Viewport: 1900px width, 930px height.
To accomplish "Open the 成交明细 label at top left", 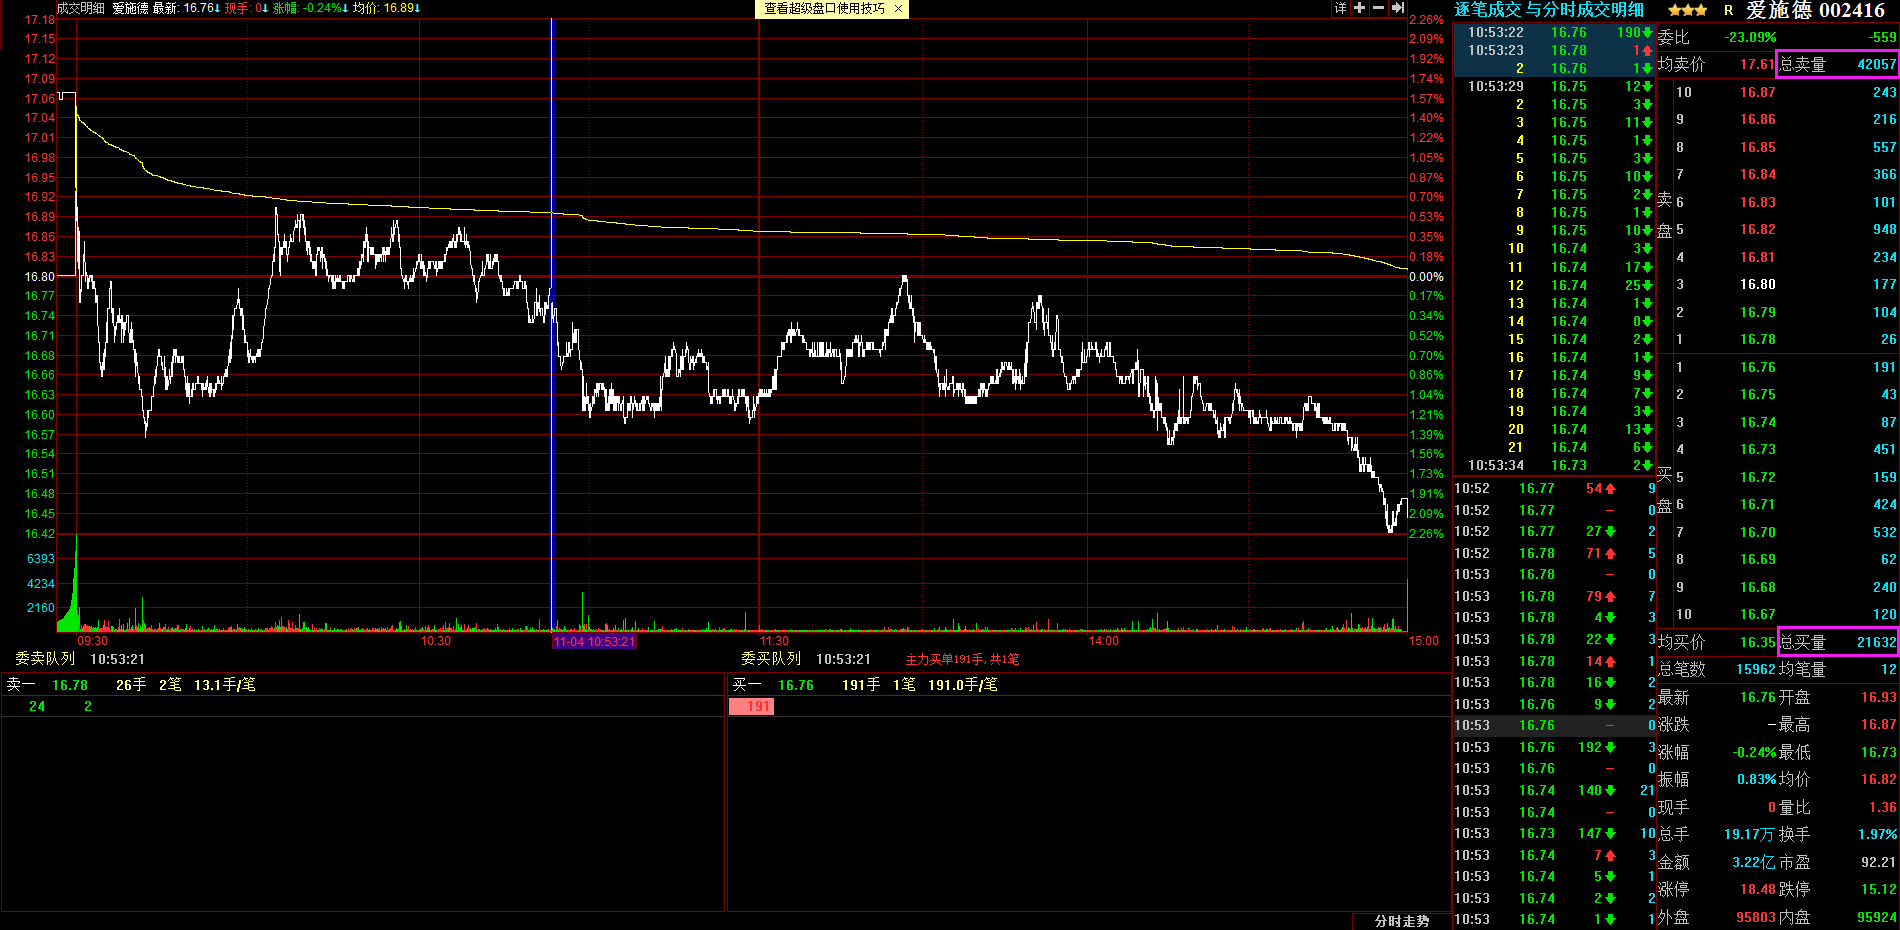I will click(80, 8).
